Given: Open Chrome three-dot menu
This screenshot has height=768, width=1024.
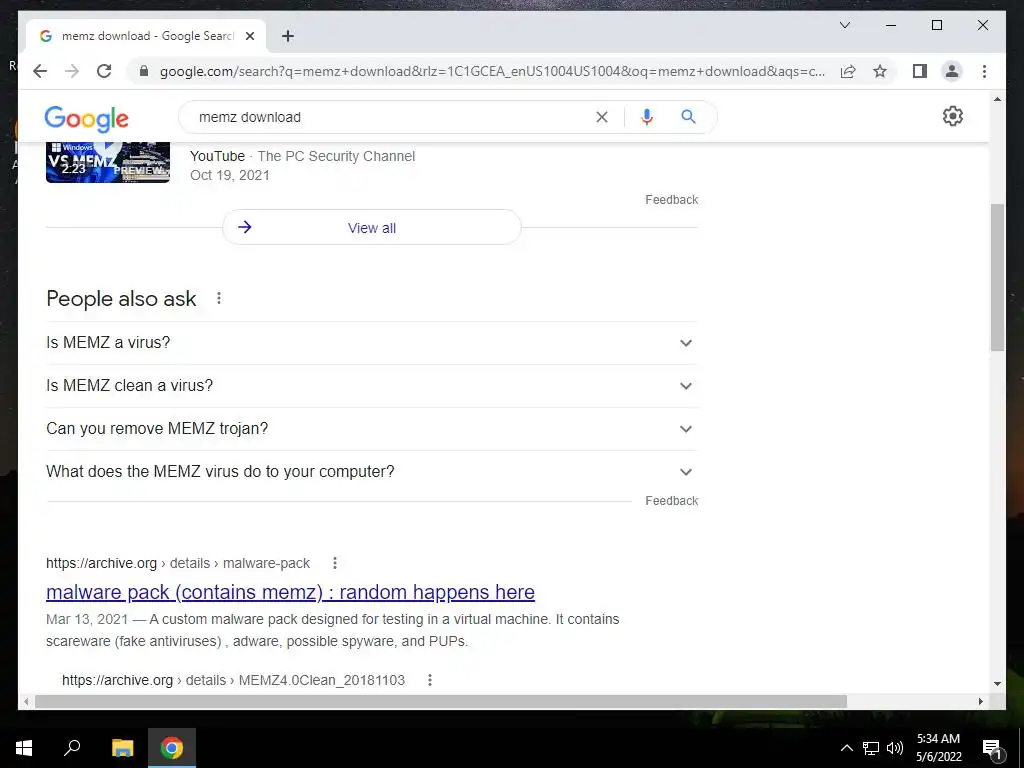Looking at the screenshot, I should [x=984, y=71].
